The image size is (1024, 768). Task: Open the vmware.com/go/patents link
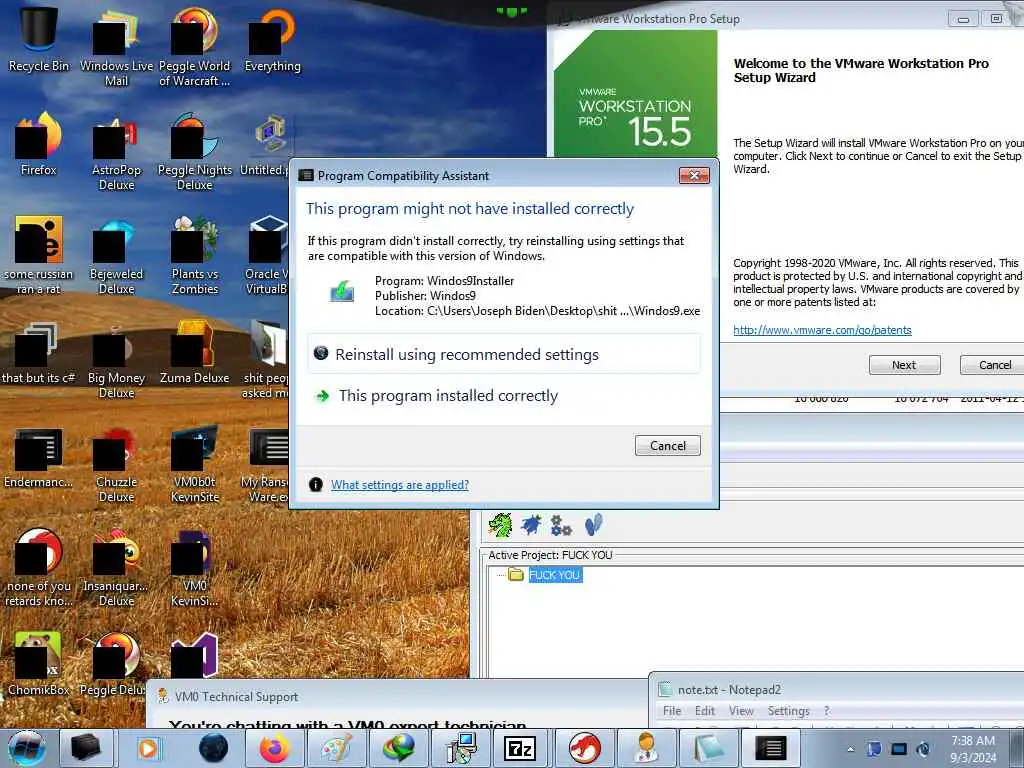(x=822, y=330)
